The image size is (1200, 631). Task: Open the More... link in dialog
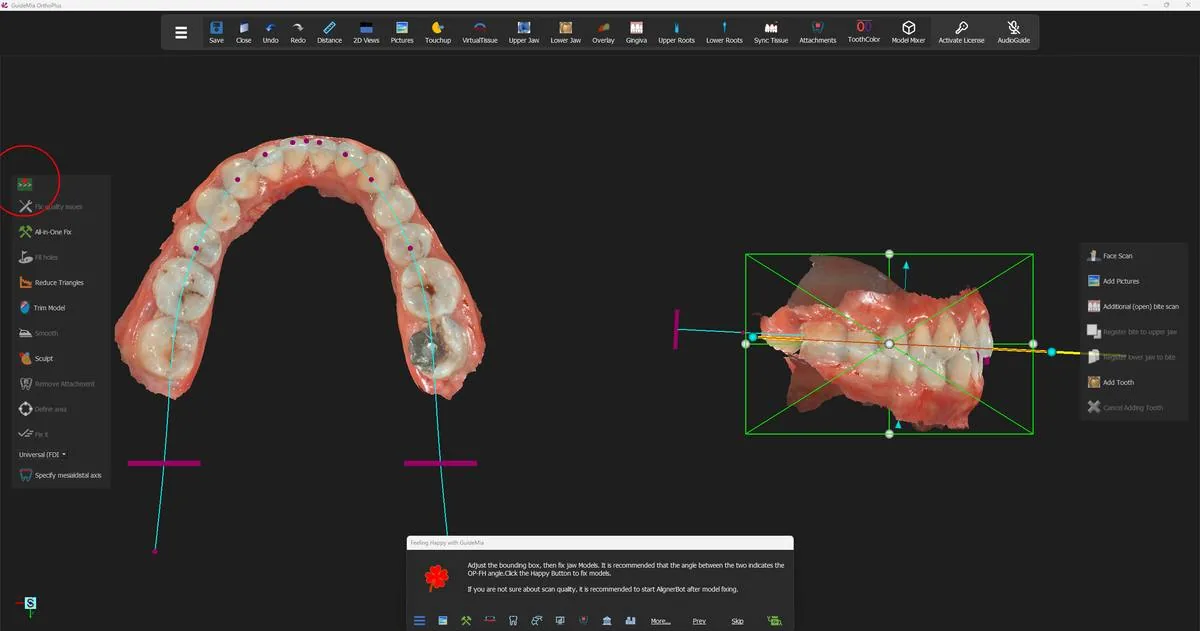click(660, 621)
